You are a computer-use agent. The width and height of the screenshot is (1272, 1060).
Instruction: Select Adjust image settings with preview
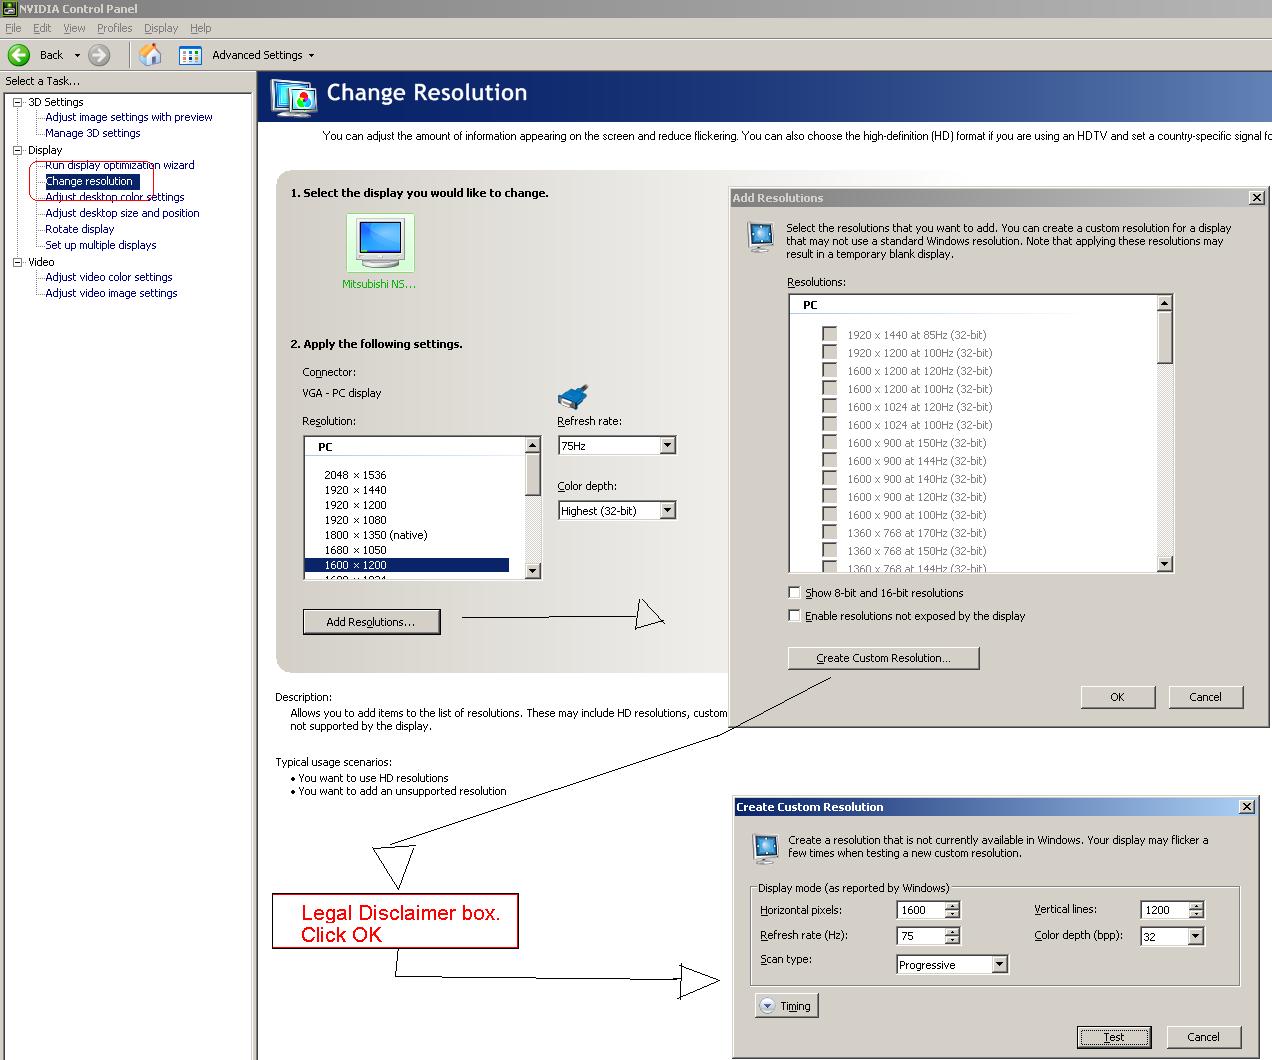(x=129, y=117)
